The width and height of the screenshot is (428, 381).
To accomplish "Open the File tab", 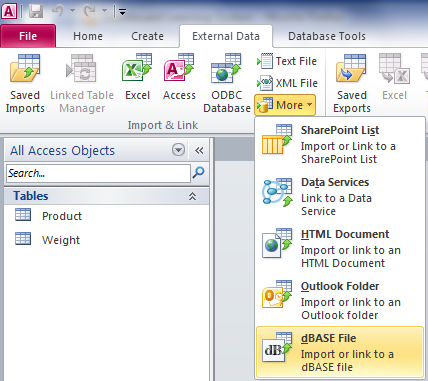I will [28, 36].
